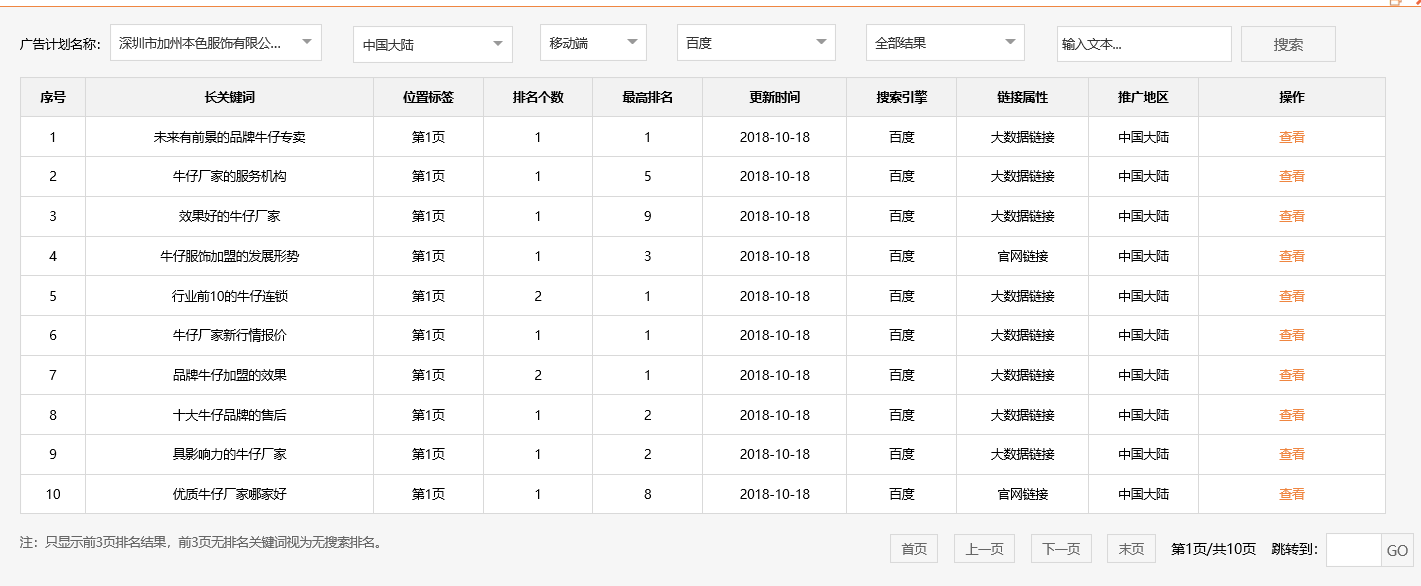The width and height of the screenshot is (1421, 586).
Task: Open 查看 for 效果好的牛仔厂家
Action: 1291,216
